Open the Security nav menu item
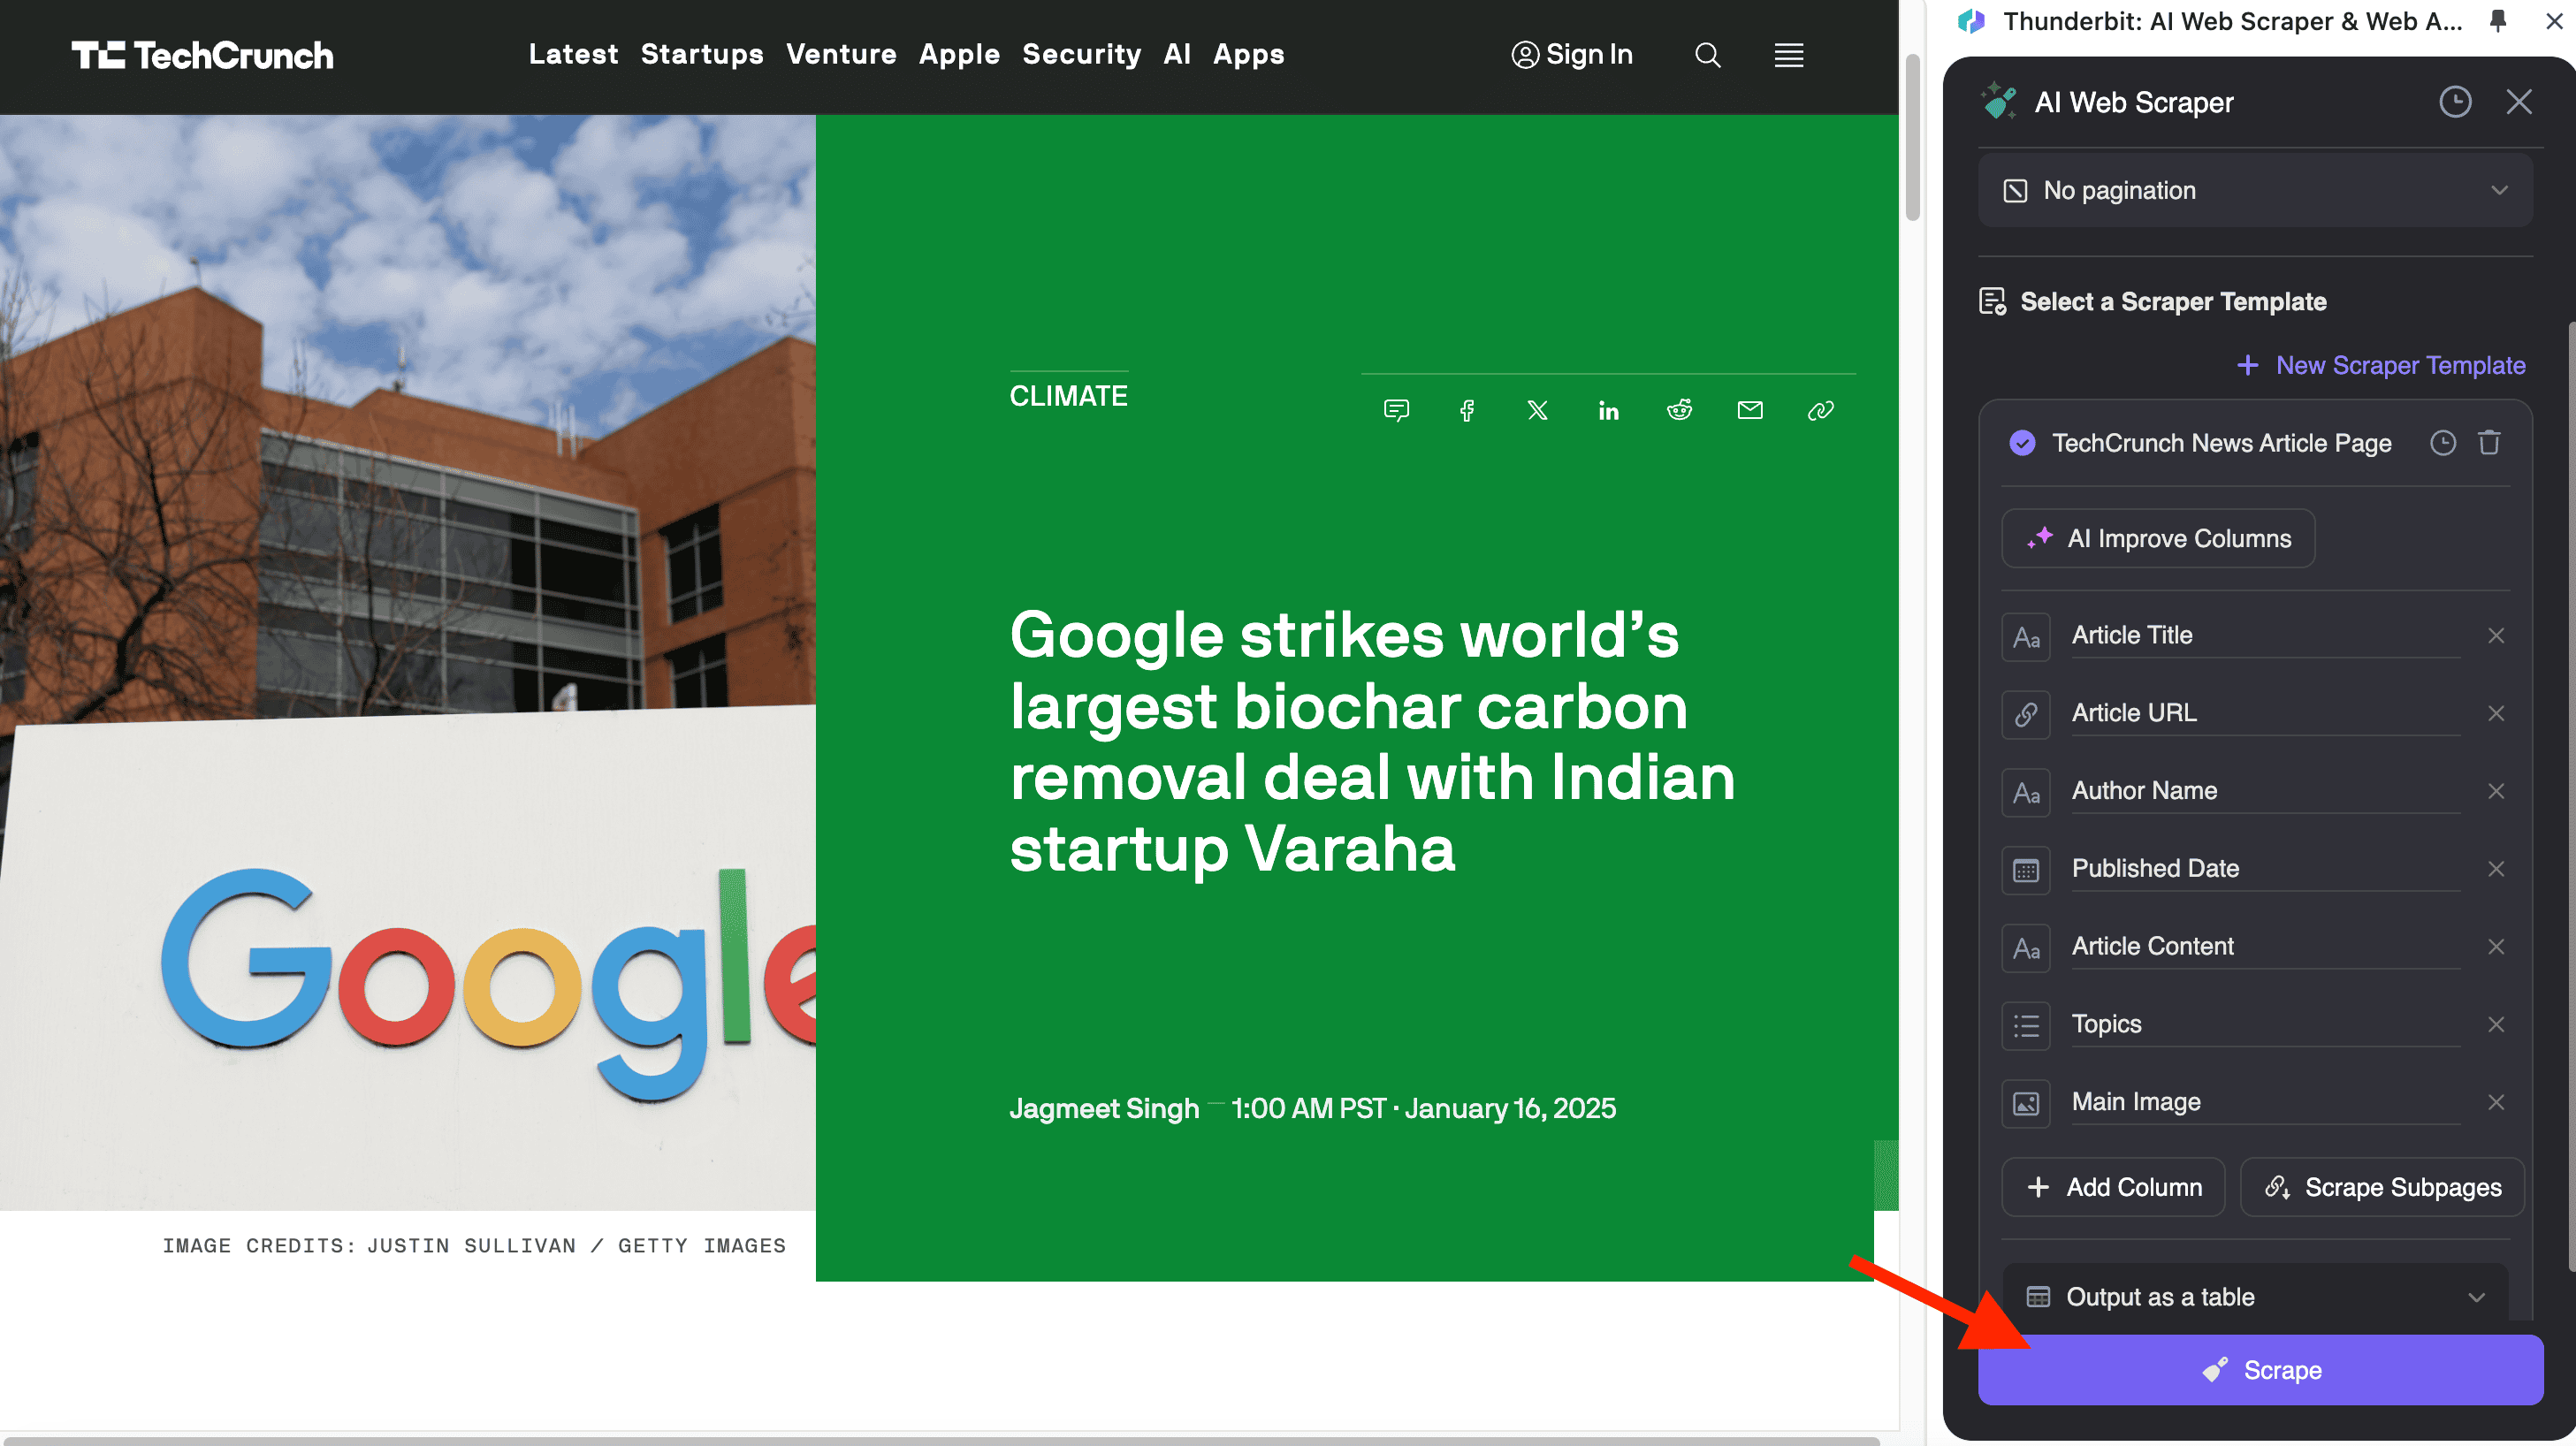The height and width of the screenshot is (1446, 2576). 1081,55
